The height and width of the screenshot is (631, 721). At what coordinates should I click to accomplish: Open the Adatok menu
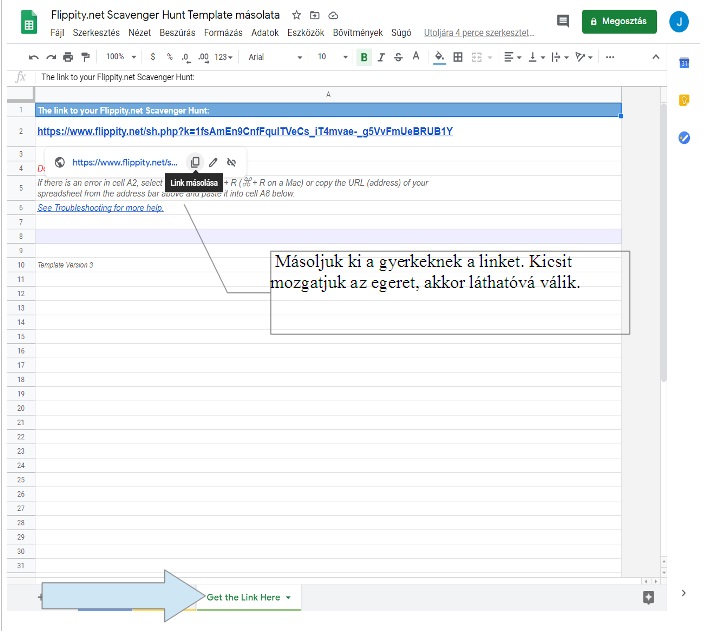pyautogui.click(x=265, y=33)
